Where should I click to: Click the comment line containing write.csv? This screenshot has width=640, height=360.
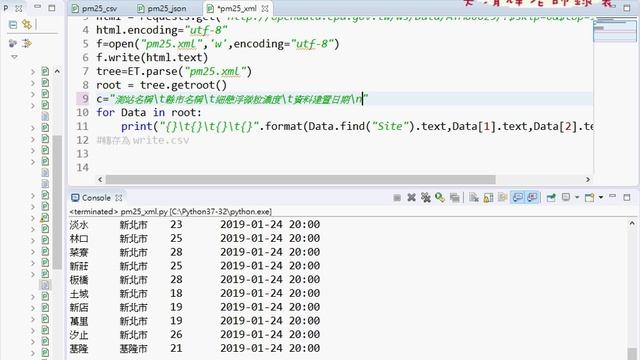(x=143, y=140)
